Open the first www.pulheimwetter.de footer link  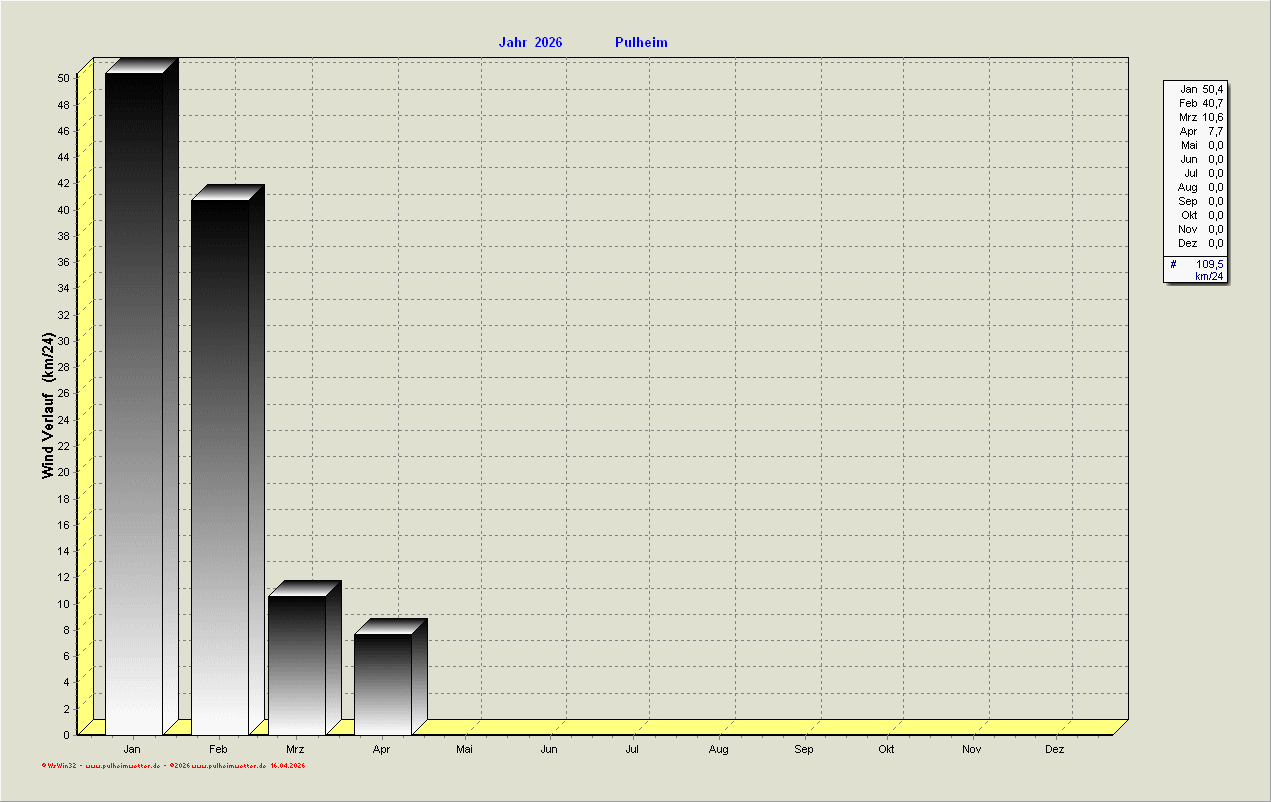tap(123, 766)
